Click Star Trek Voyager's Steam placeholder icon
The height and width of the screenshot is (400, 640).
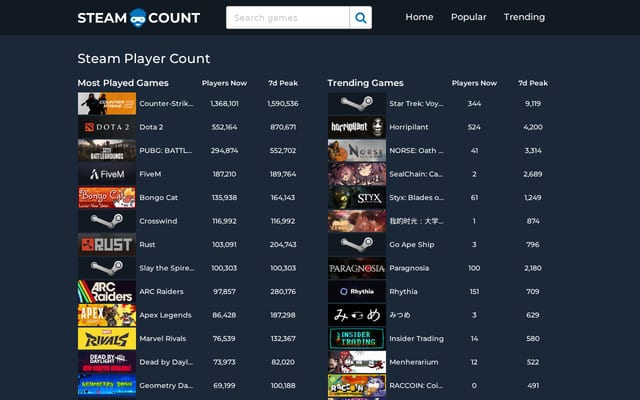coord(357,104)
